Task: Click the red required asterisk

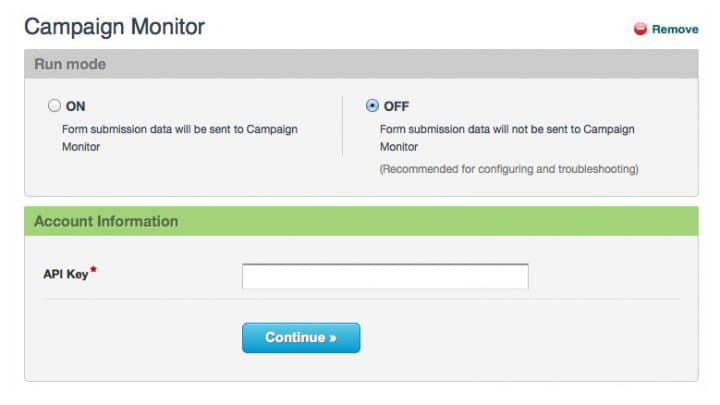Action: [93, 270]
